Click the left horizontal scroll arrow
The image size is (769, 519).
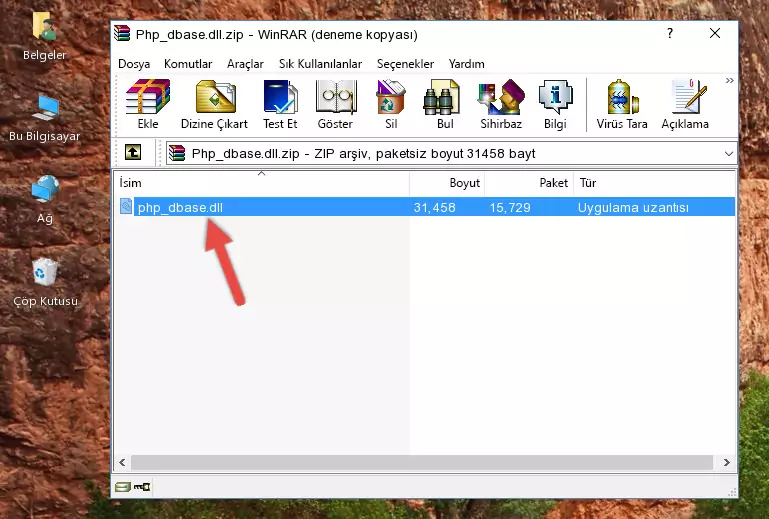click(x=122, y=462)
